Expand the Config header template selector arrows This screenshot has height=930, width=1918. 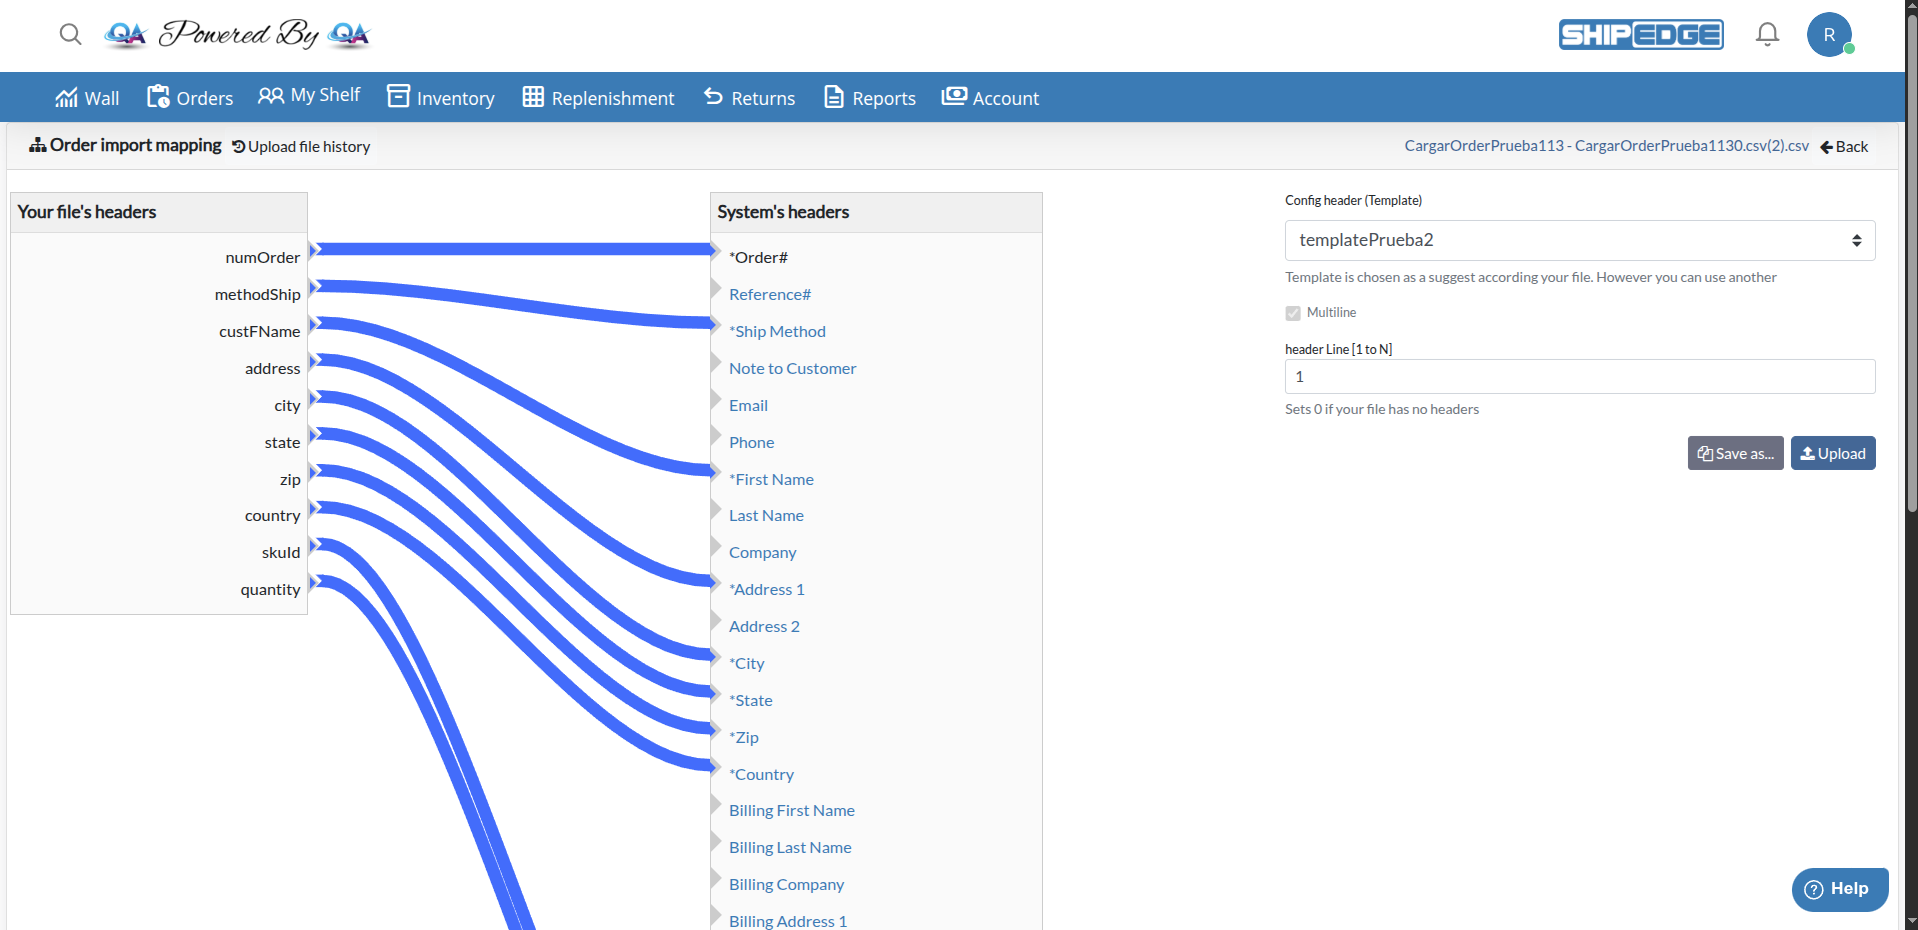click(x=1856, y=240)
